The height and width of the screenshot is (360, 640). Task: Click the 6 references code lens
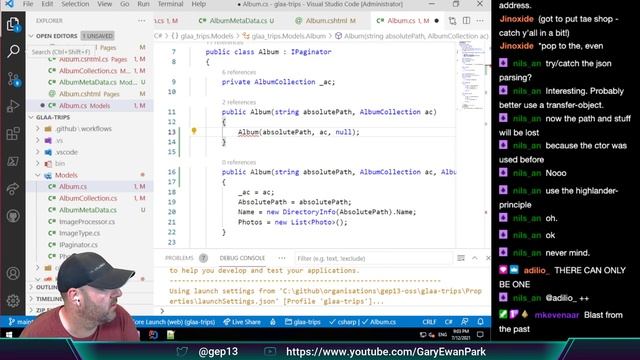pos(239,72)
